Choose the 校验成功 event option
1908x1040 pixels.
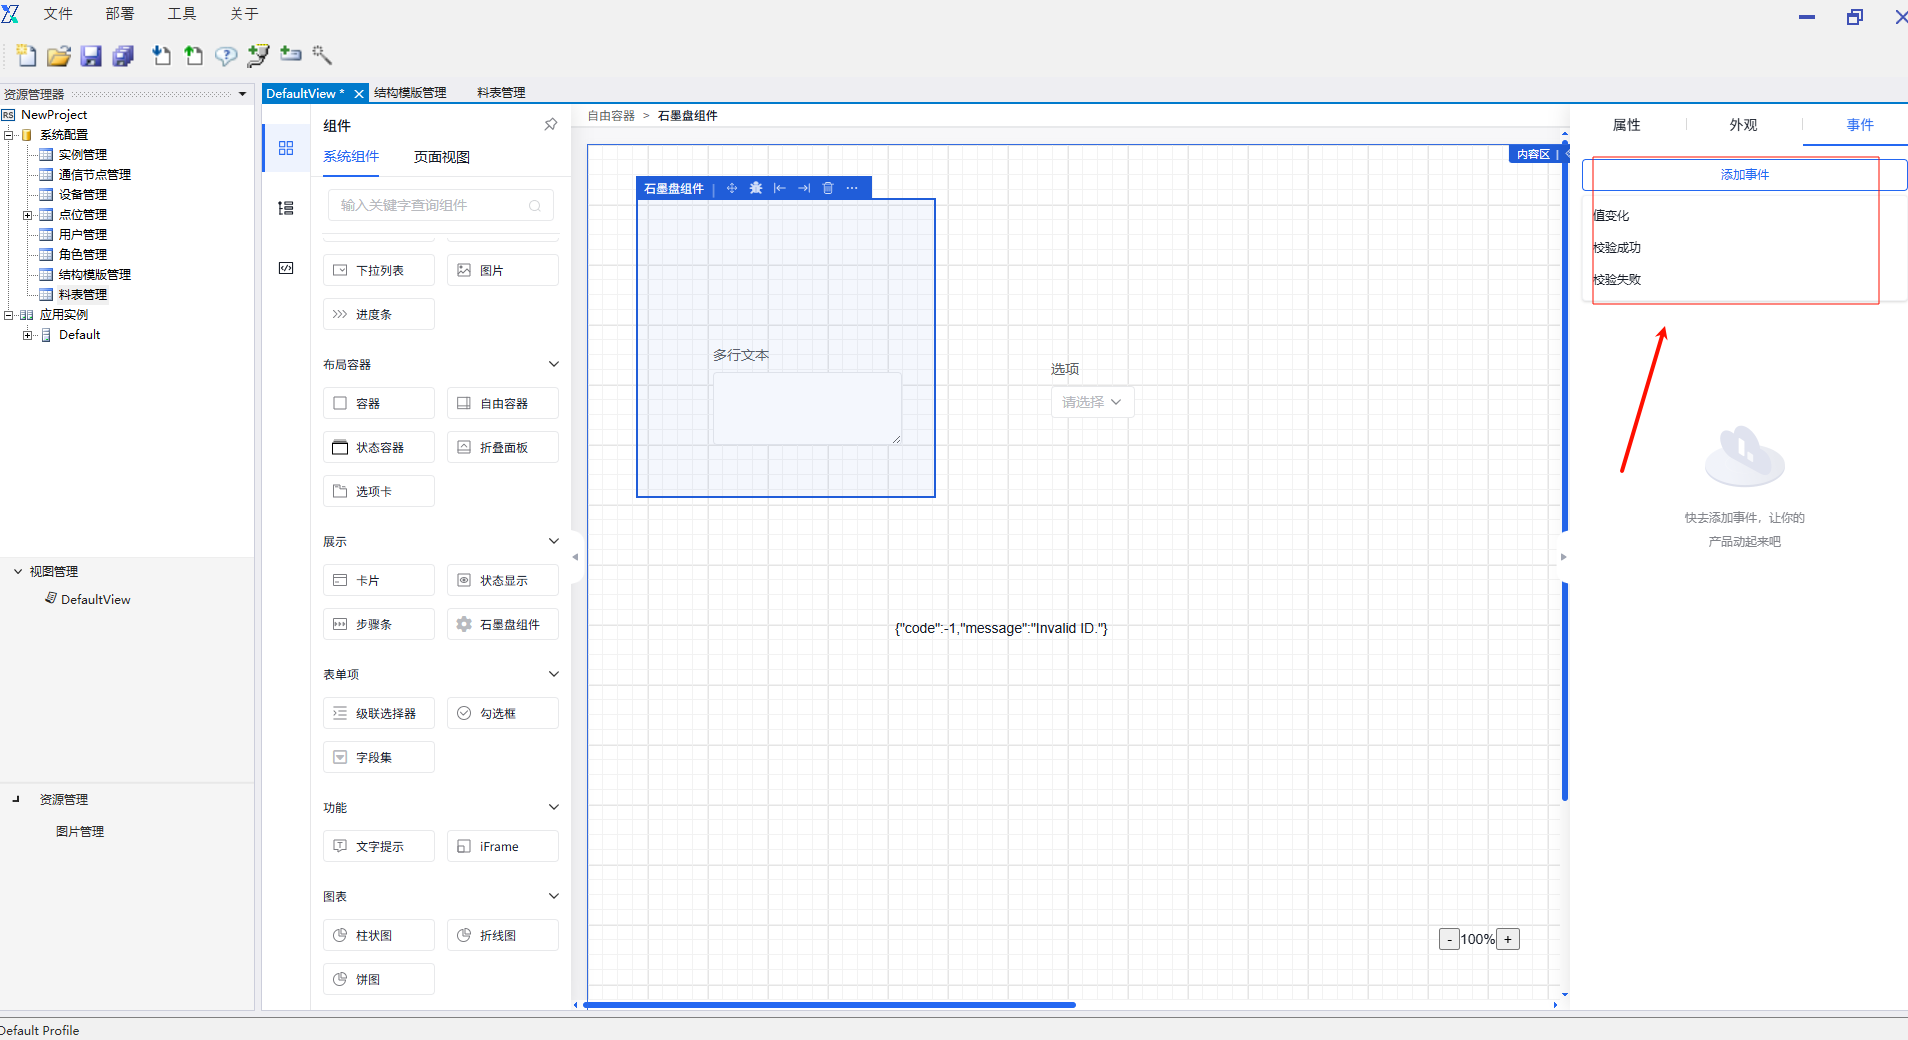pos(1617,248)
